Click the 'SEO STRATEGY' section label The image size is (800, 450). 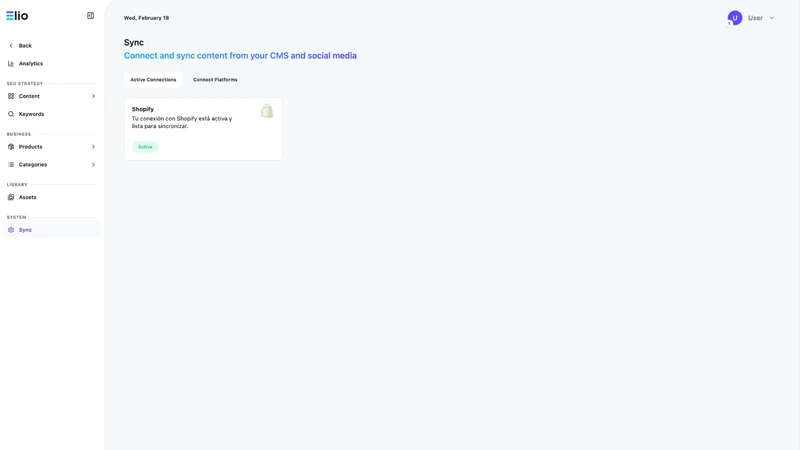[x=25, y=83]
